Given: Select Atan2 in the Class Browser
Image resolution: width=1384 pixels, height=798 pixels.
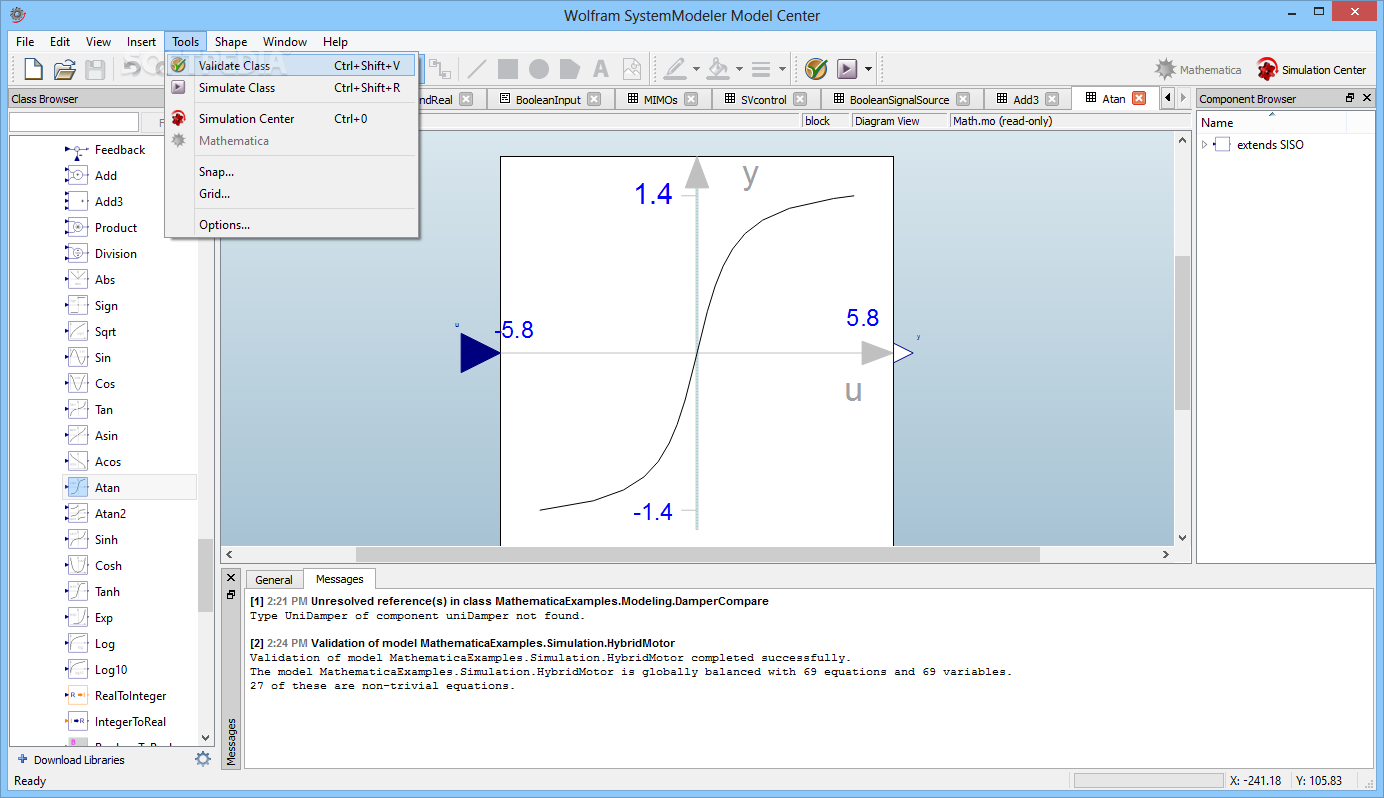Looking at the screenshot, I should click(110, 514).
